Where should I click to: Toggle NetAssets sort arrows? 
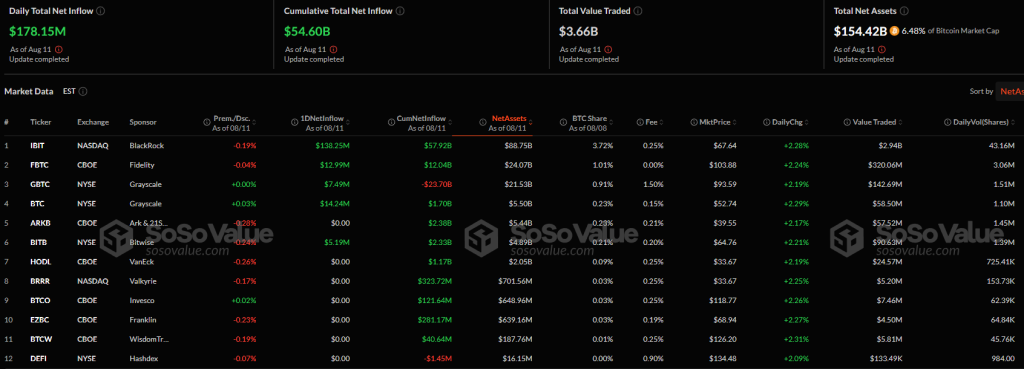point(530,122)
